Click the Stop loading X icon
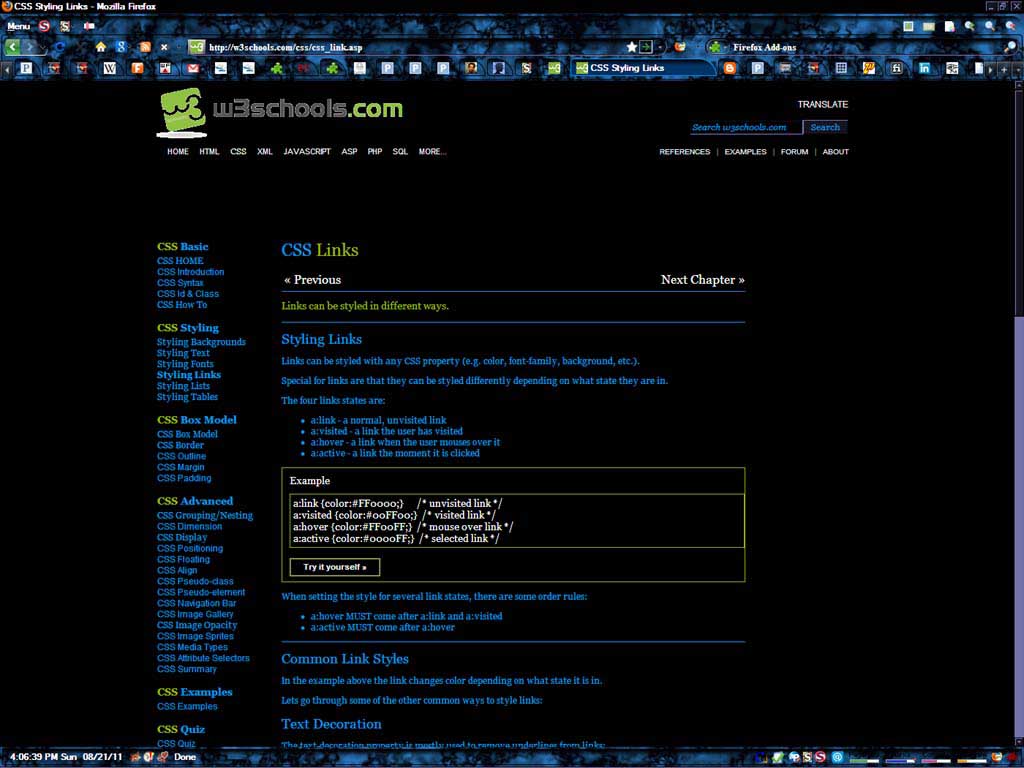This screenshot has height=768, width=1024. [164, 47]
